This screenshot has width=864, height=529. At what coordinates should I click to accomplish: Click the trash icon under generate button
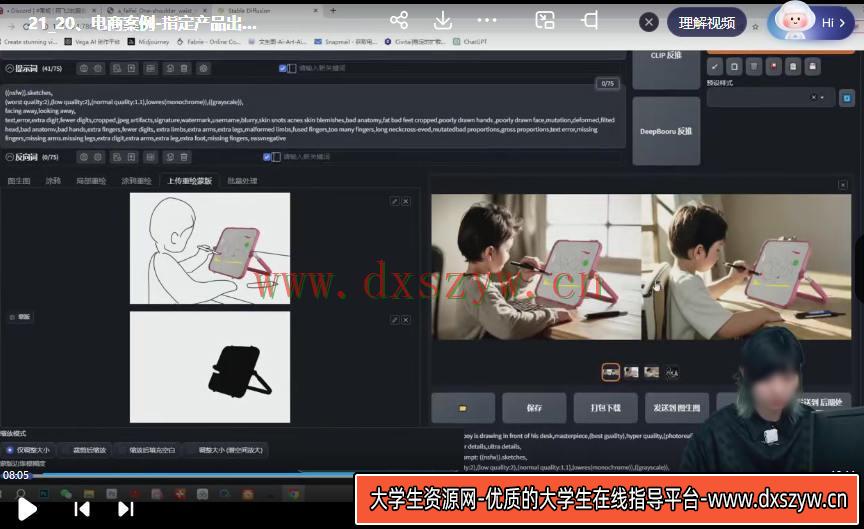[x=754, y=67]
